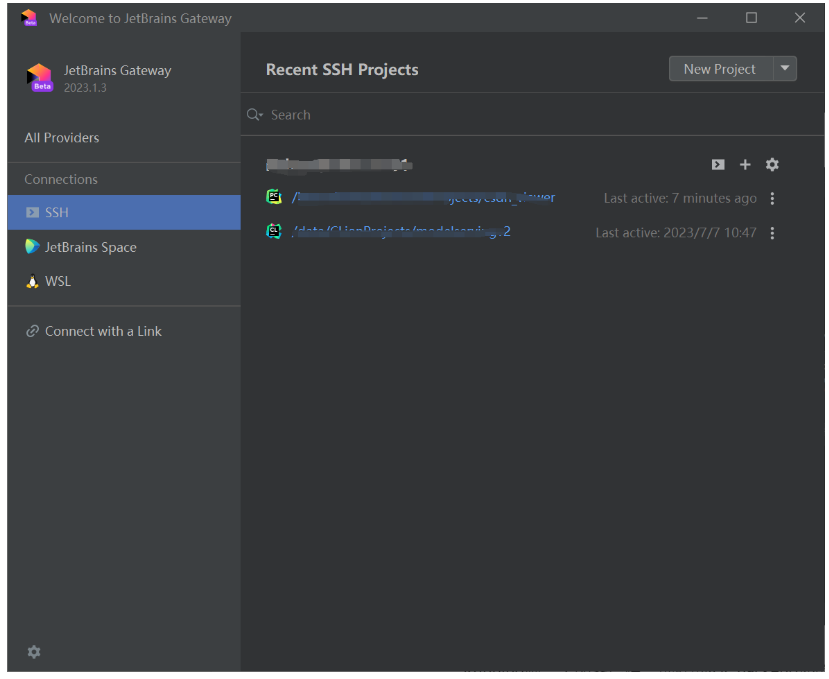Open search options via magnifier dropdown
The image size is (829, 679).
point(255,115)
